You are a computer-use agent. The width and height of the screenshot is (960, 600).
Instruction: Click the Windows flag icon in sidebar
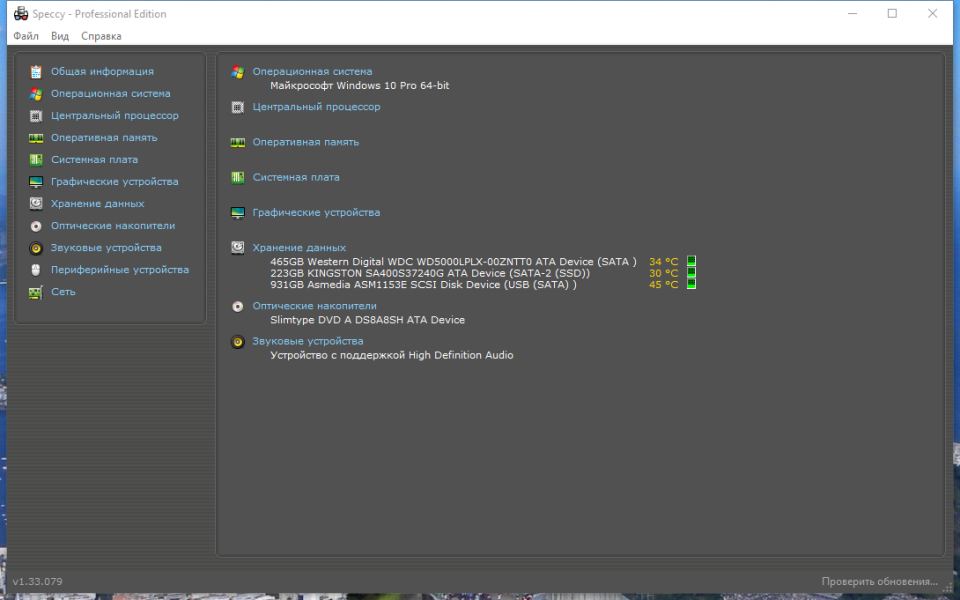pos(36,94)
